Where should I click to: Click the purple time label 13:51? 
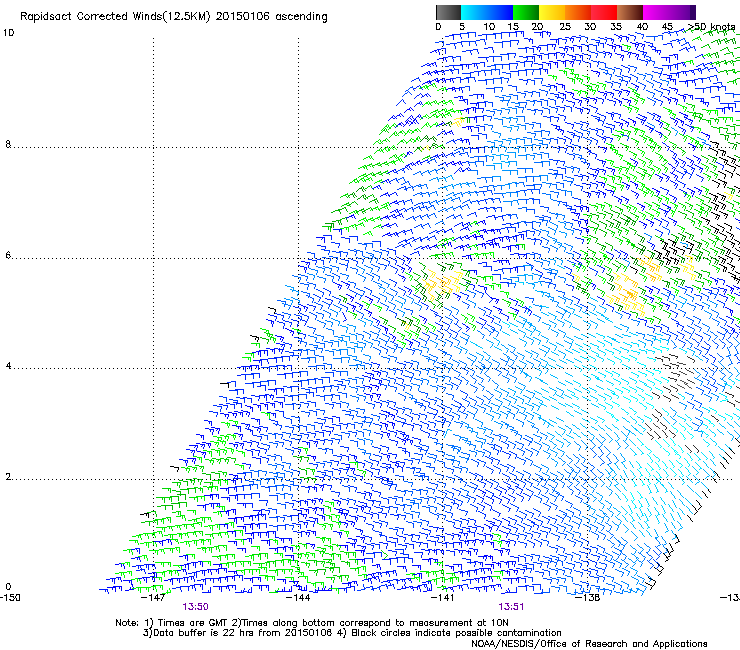coord(511,607)
